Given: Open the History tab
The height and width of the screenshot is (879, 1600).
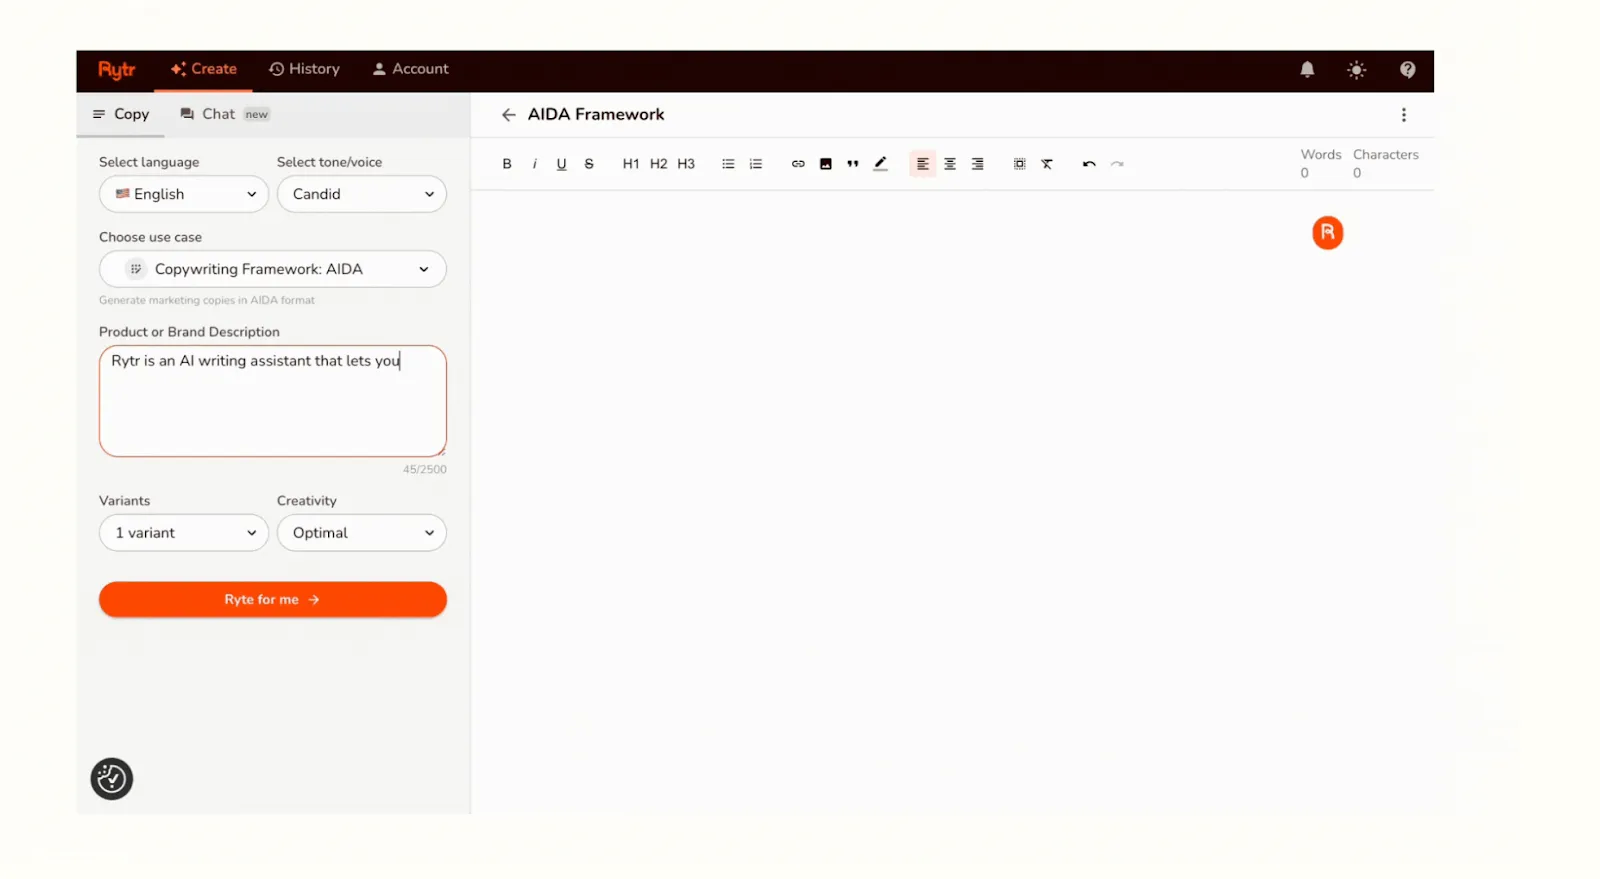Looking at the screenshot, I should coord(305,69).
